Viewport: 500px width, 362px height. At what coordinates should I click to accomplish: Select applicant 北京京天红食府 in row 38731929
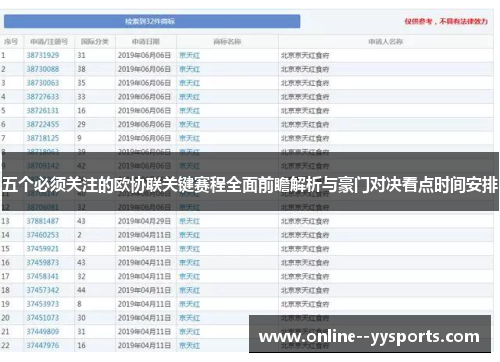305,55
